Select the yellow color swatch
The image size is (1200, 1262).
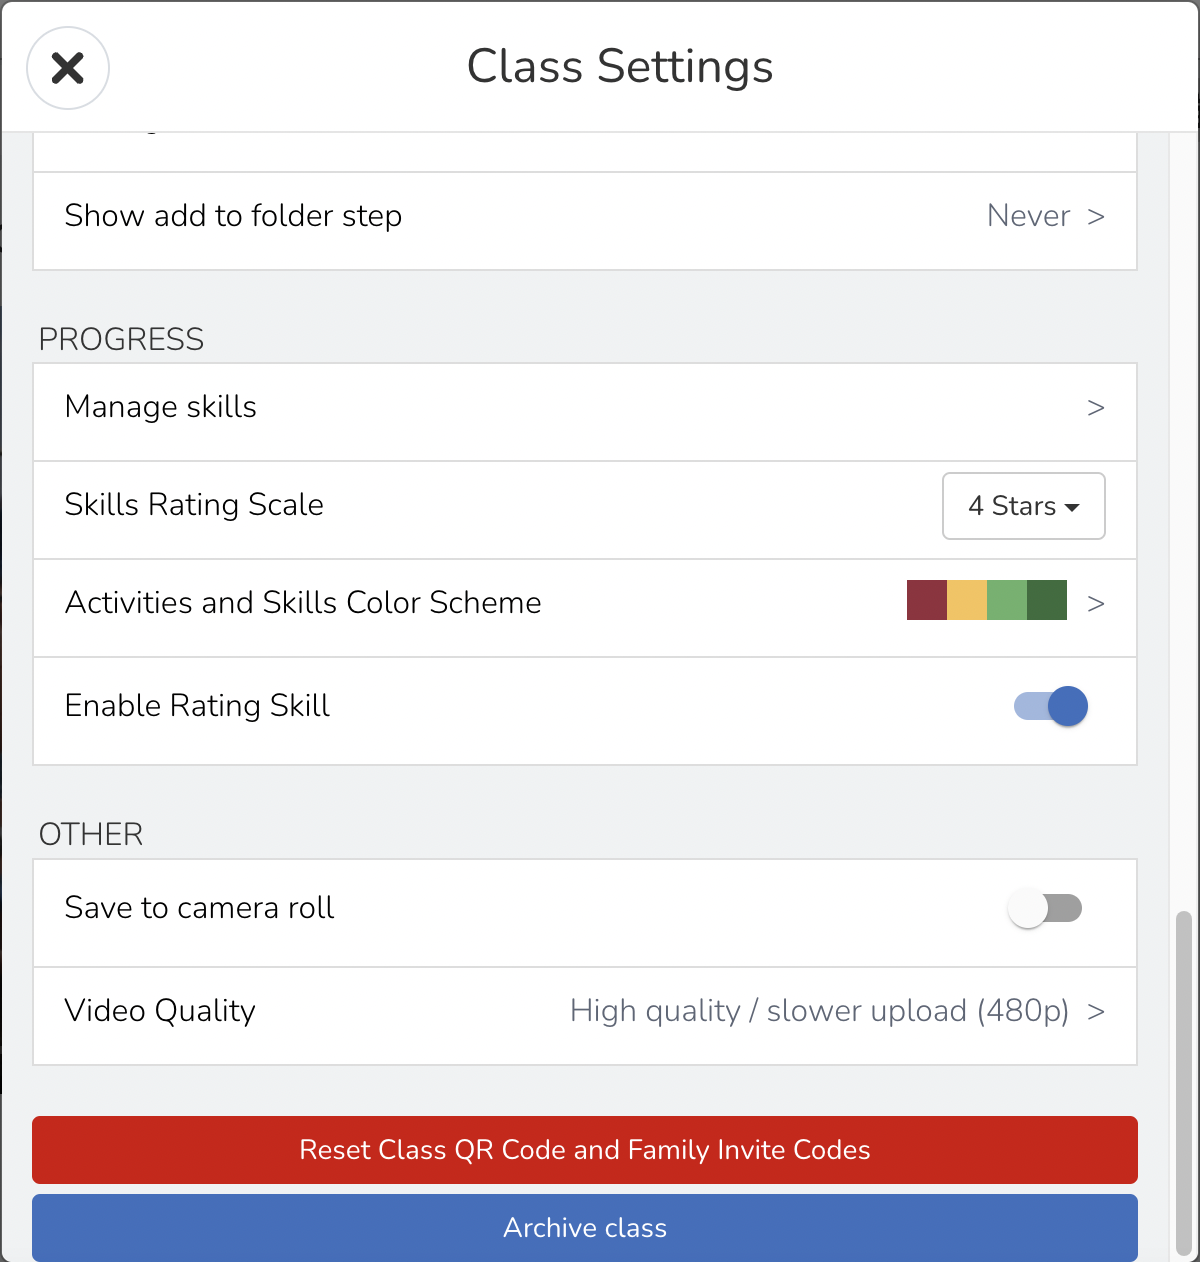tap(966, 600)
